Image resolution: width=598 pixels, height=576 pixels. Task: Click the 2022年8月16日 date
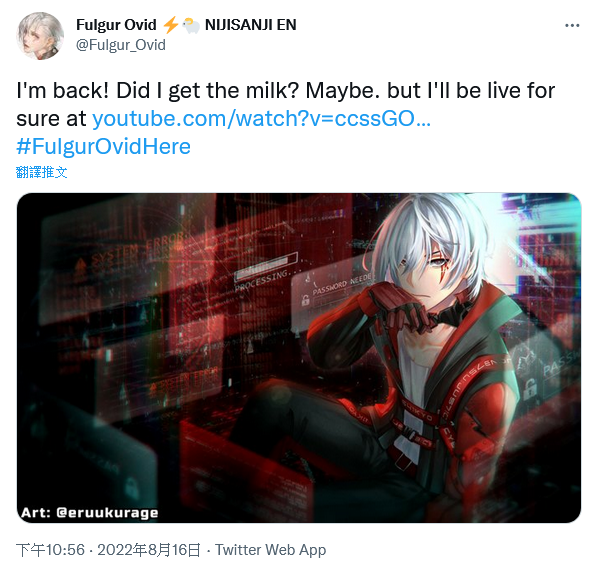tap(149, 550)
